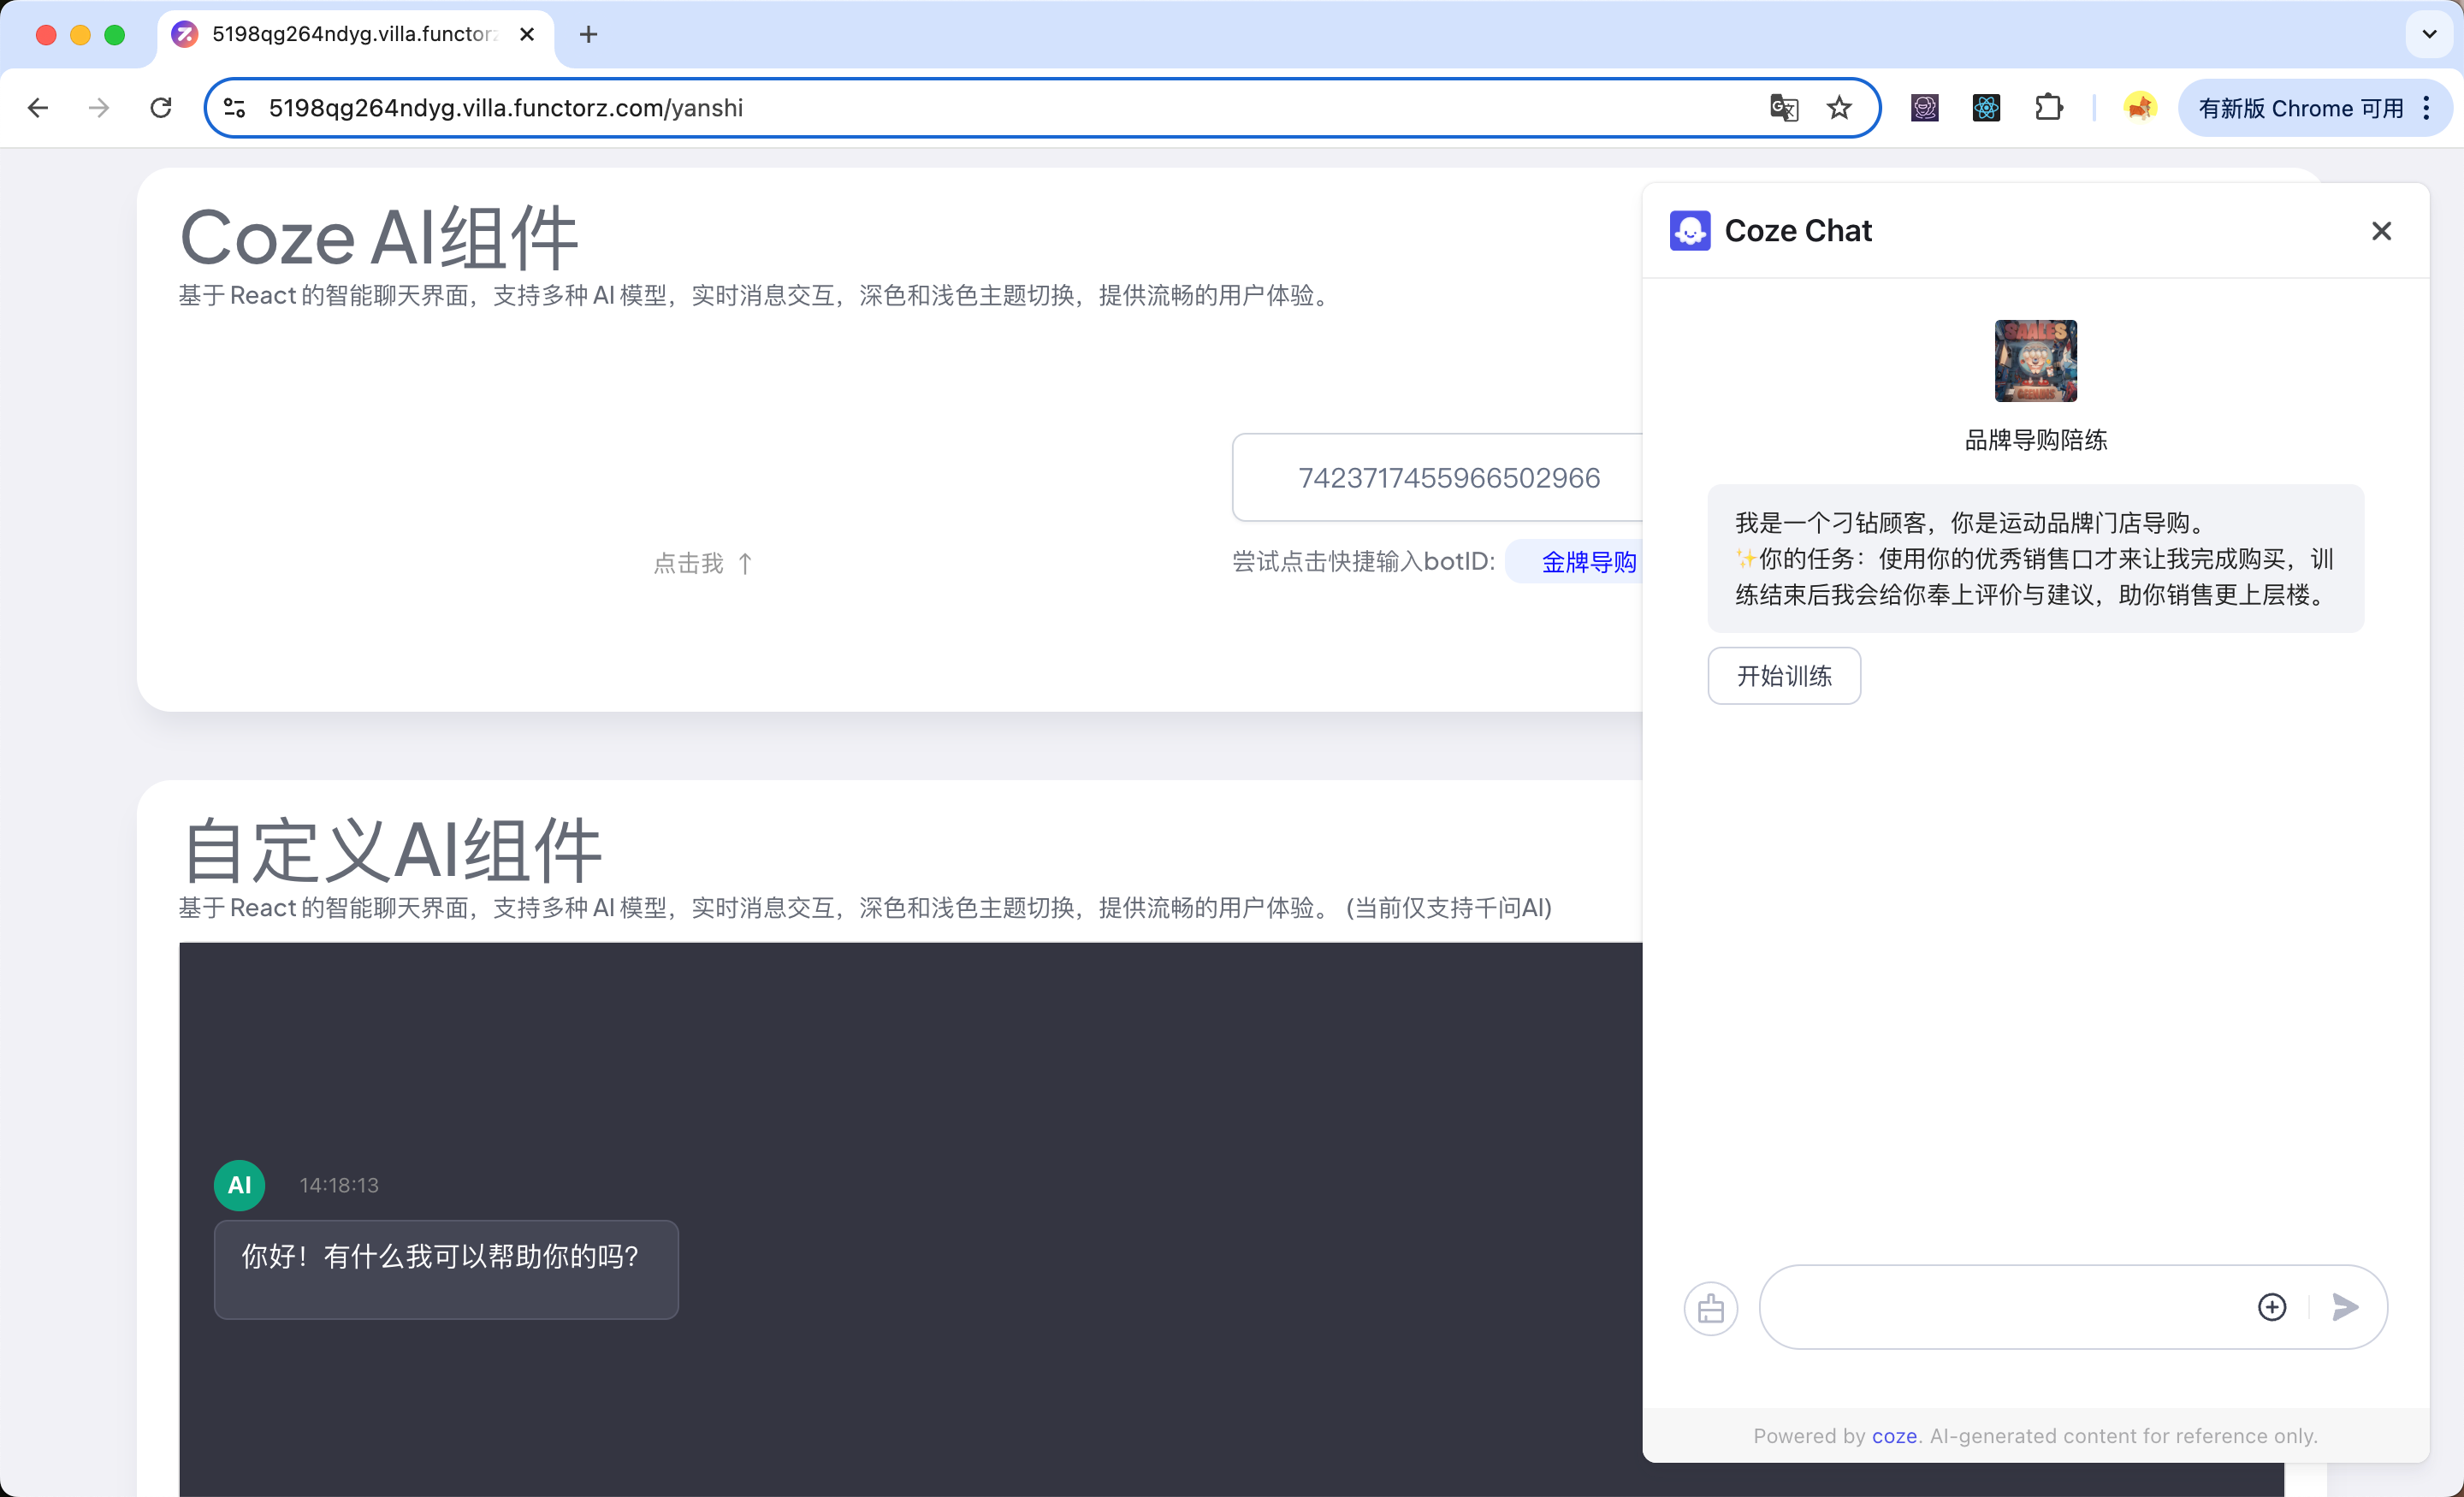This screenshot has height=1497, width=2464.
Task: Open the Extensions puzzle icon
Action: click(2048, 108)
